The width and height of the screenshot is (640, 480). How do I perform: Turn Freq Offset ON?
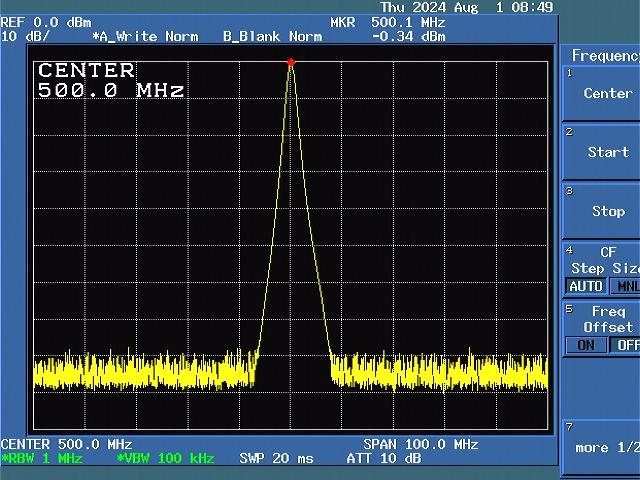(x=586, y=345)
